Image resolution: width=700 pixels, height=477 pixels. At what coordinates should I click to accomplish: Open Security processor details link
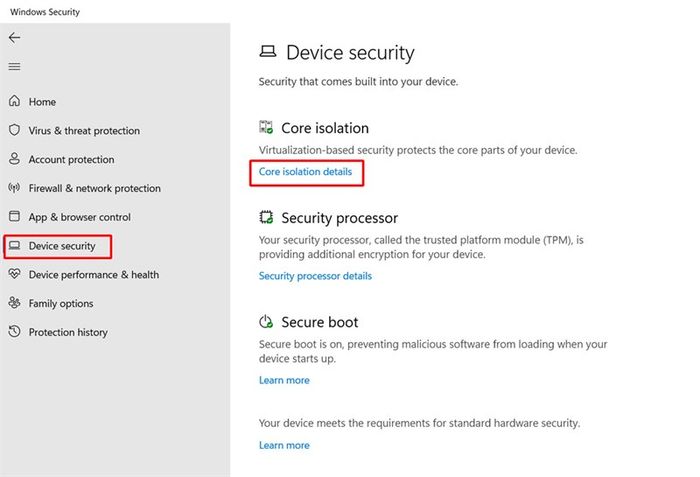315,276
